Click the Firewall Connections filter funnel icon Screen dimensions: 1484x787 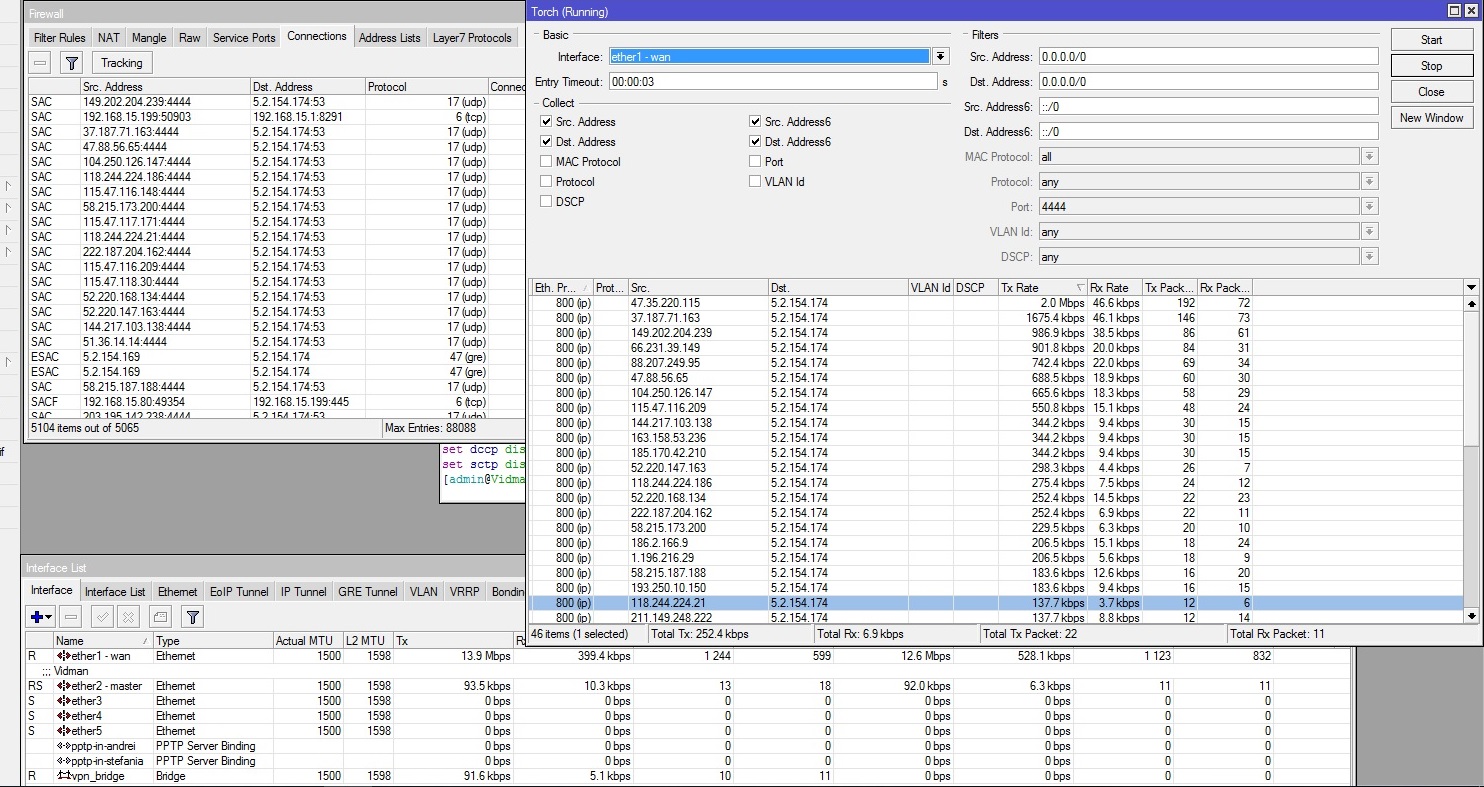[71, 63]
